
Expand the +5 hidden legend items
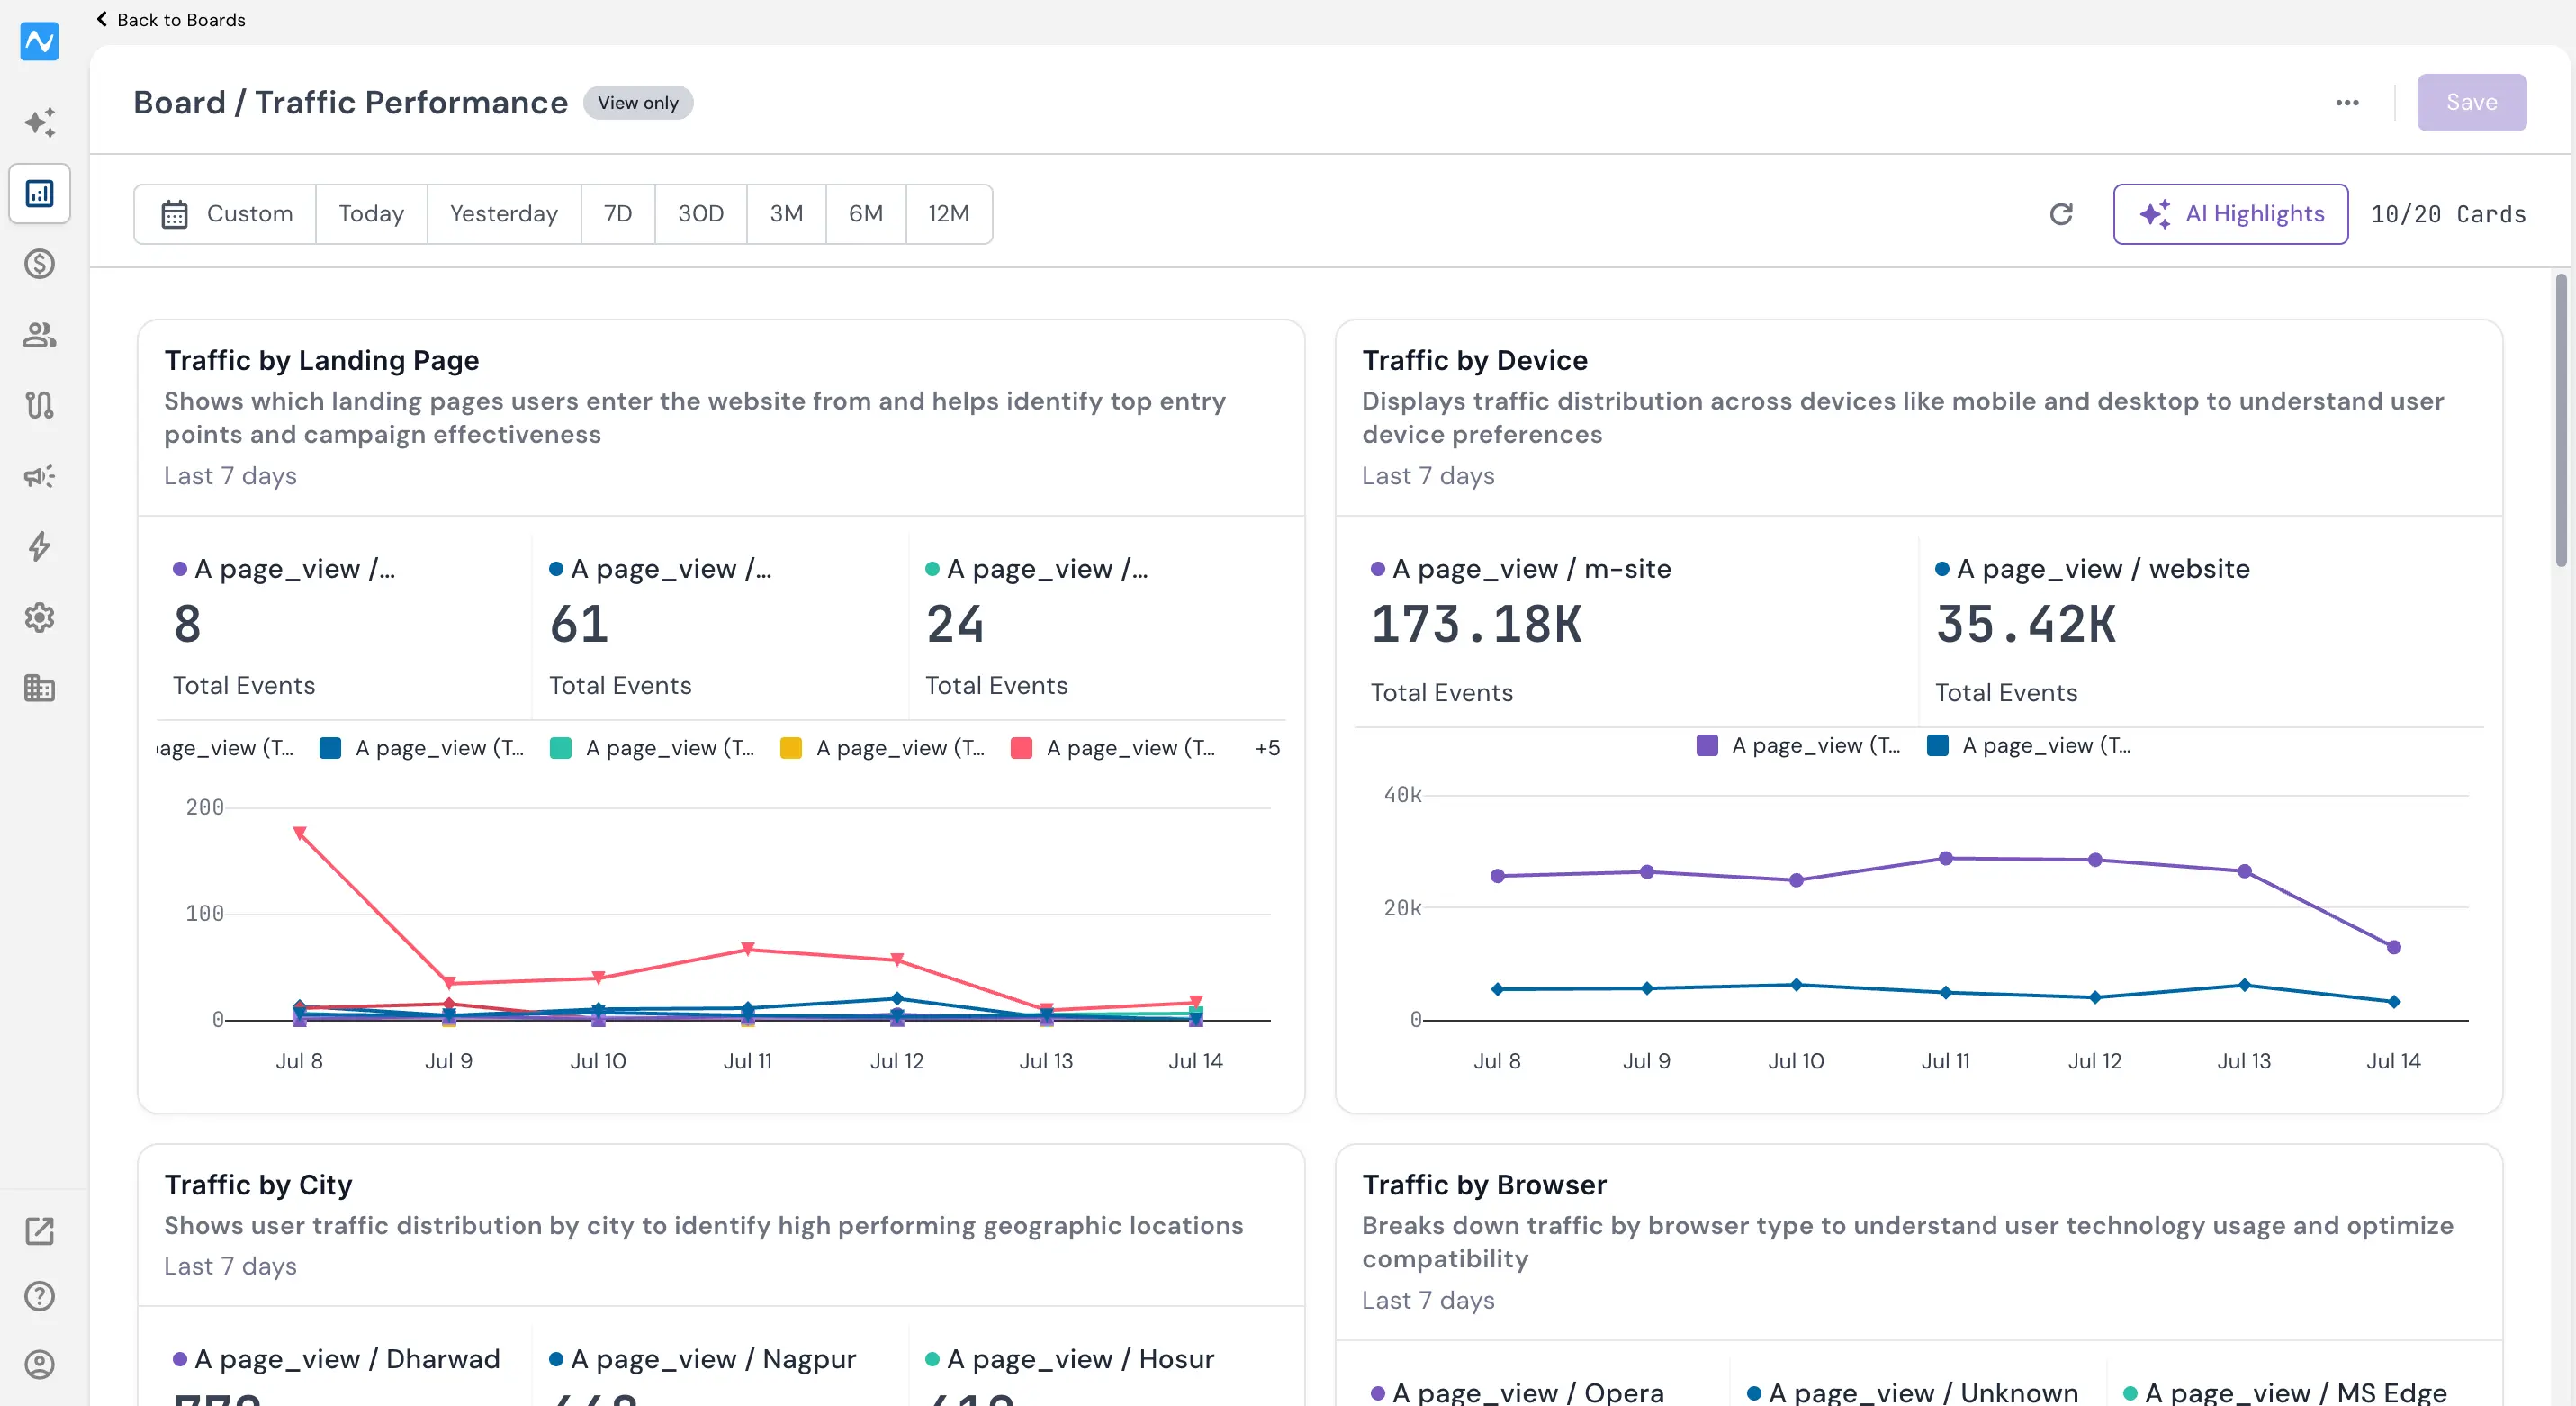click(x=1267, y=748)
